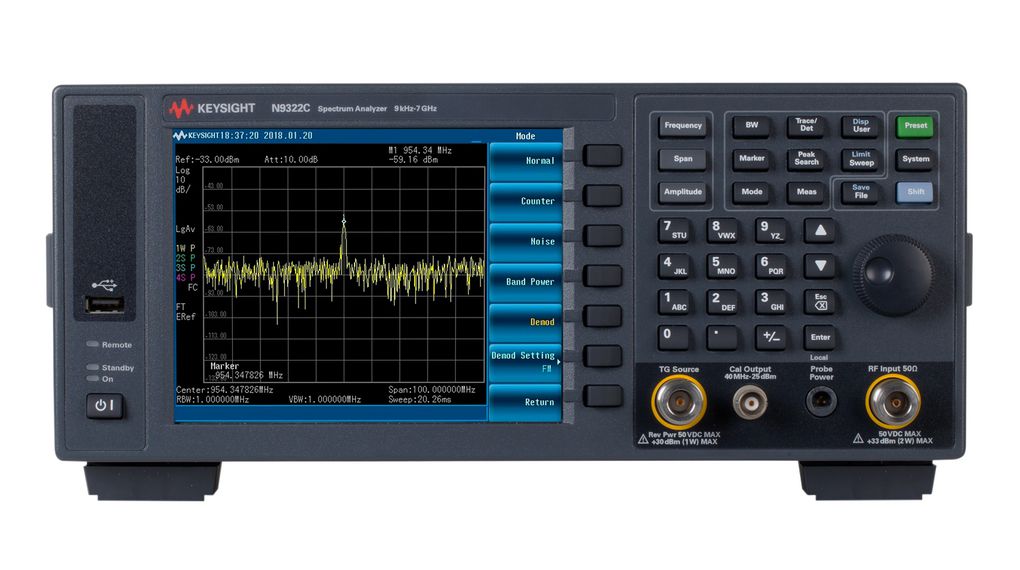Select the Span key
The image size is (1020, 570).
pos(682,159)
